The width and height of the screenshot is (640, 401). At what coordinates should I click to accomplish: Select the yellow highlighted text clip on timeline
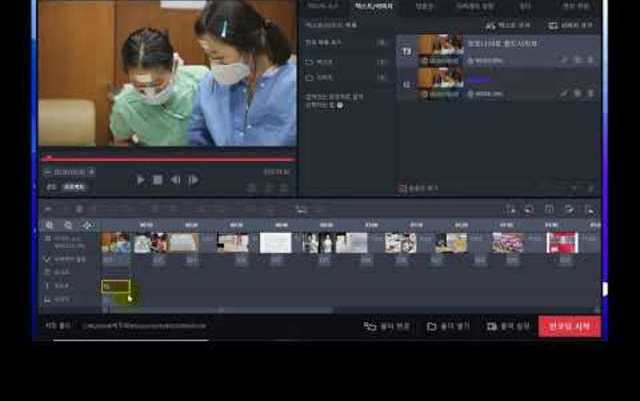(115, 286)
